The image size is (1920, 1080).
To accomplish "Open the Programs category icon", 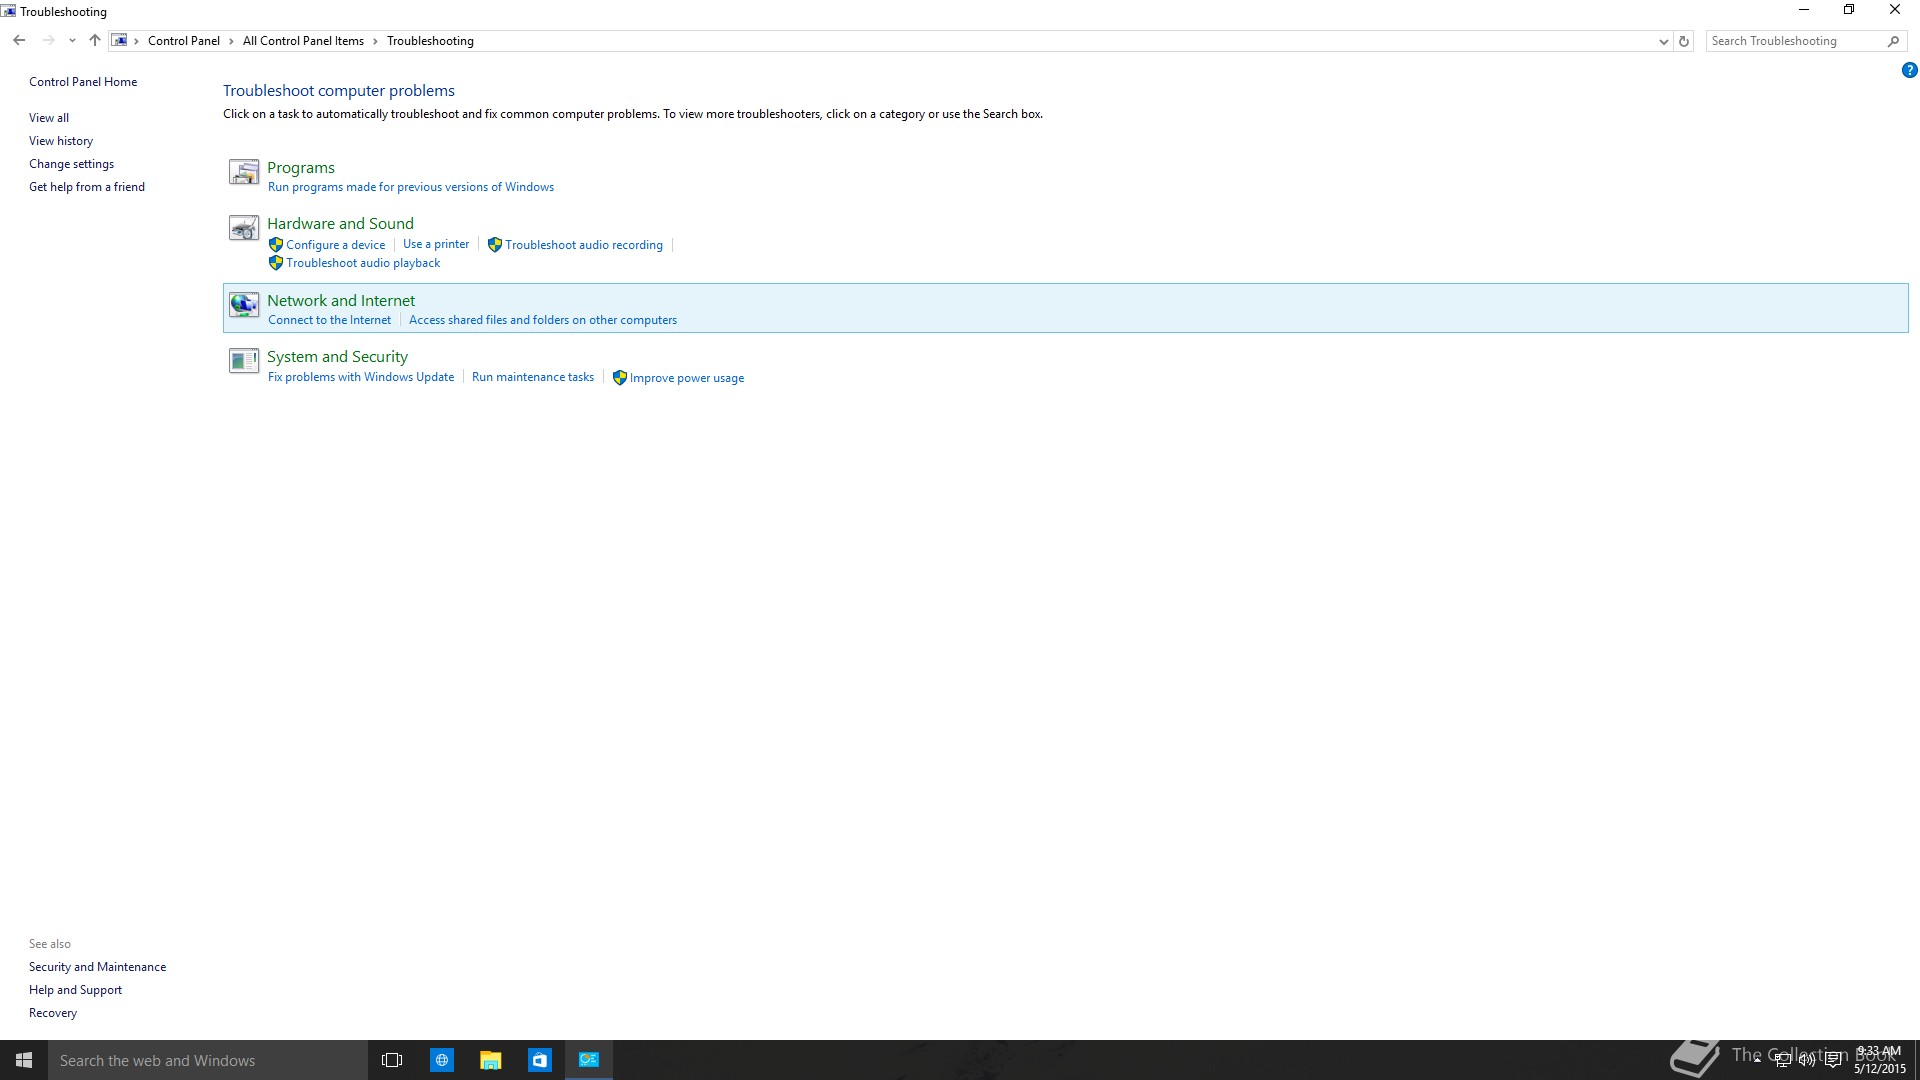I will click(244, 172).
